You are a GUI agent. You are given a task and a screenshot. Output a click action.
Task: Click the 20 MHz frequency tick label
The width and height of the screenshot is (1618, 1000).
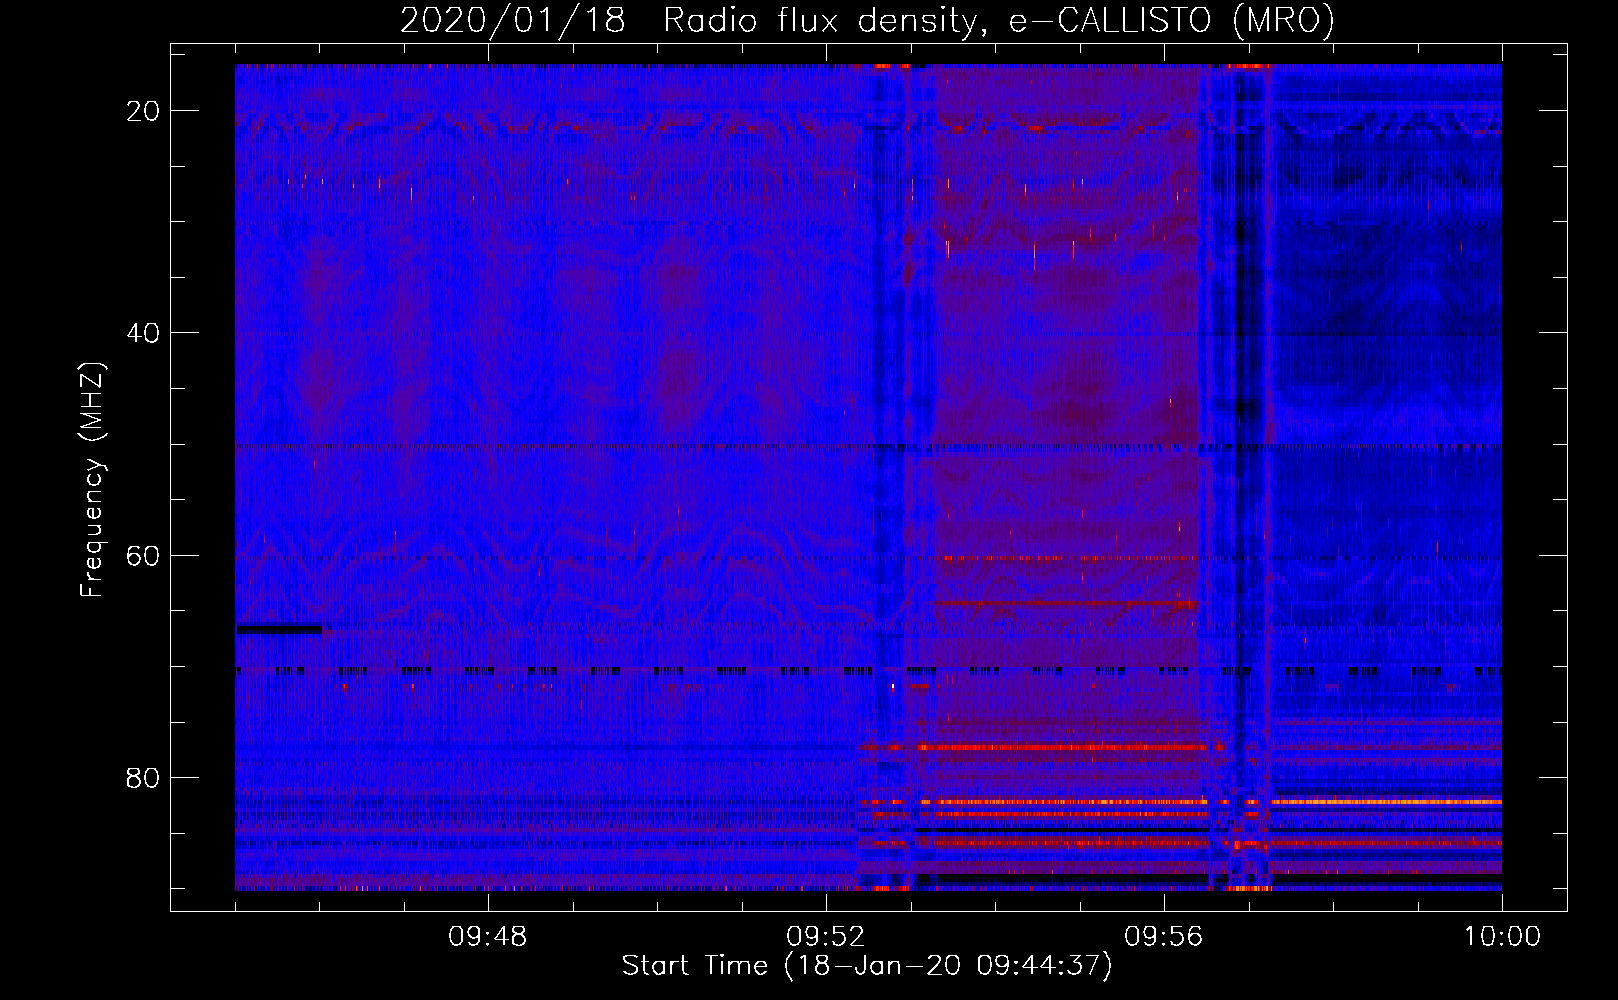tap(144, 111)
